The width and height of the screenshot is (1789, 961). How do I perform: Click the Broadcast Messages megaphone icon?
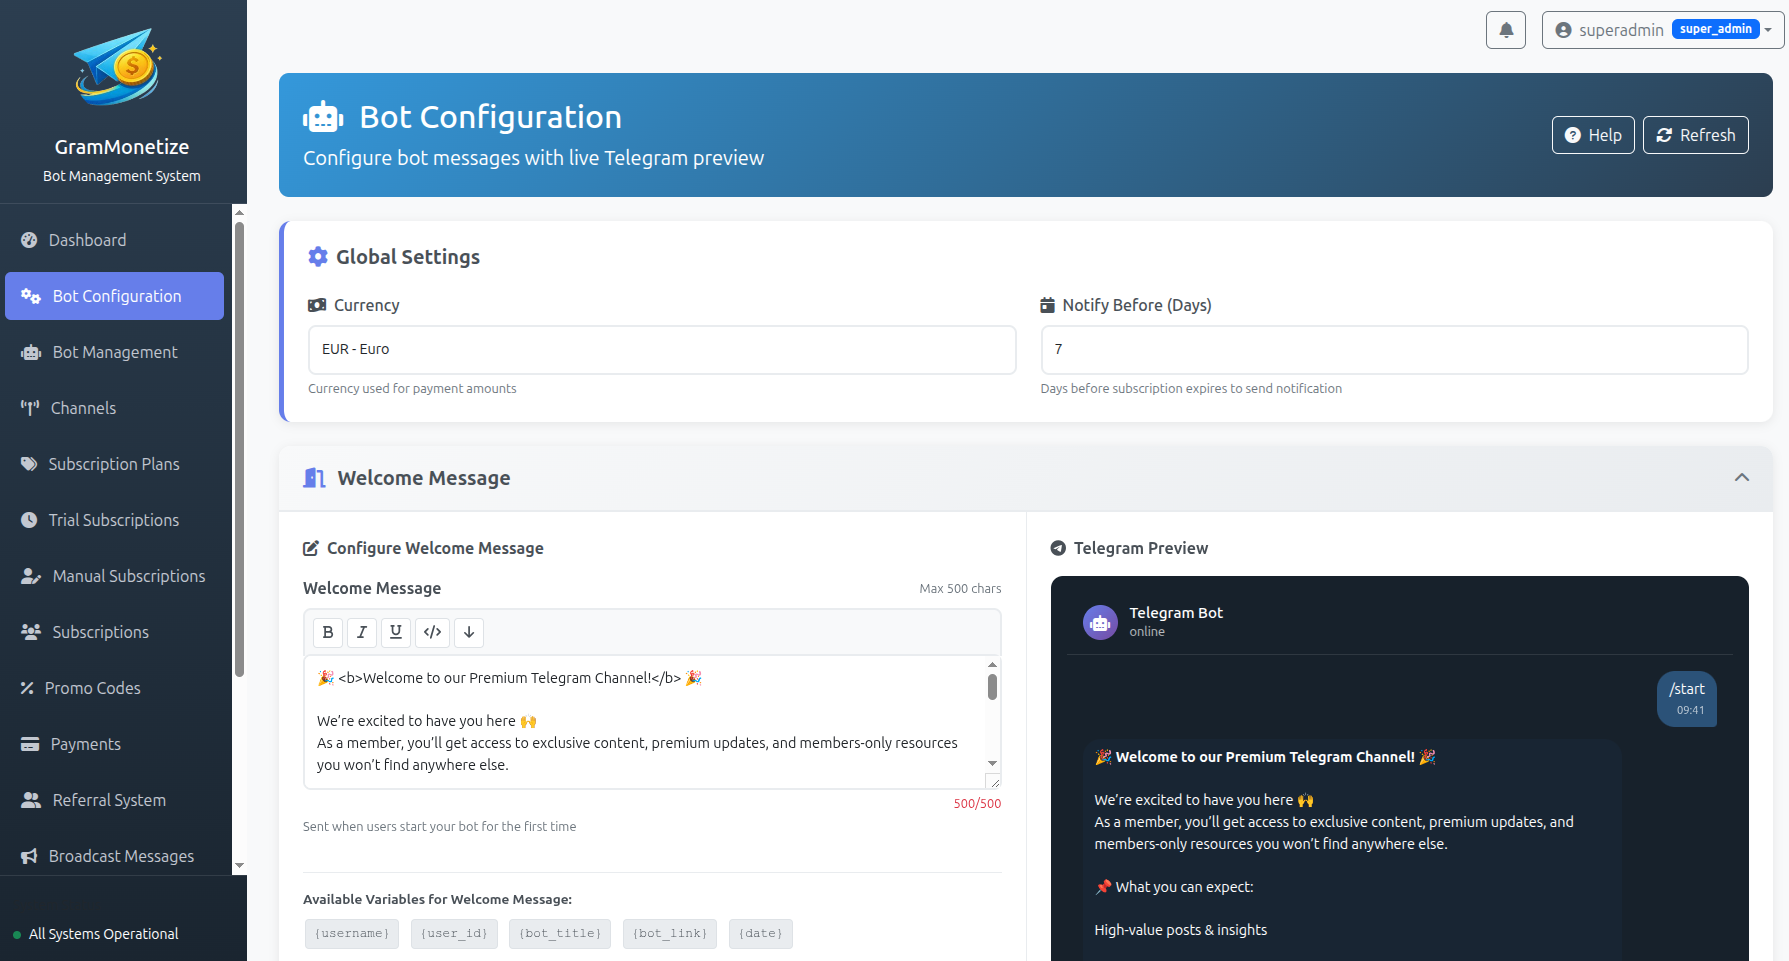[x=29, y=856]
